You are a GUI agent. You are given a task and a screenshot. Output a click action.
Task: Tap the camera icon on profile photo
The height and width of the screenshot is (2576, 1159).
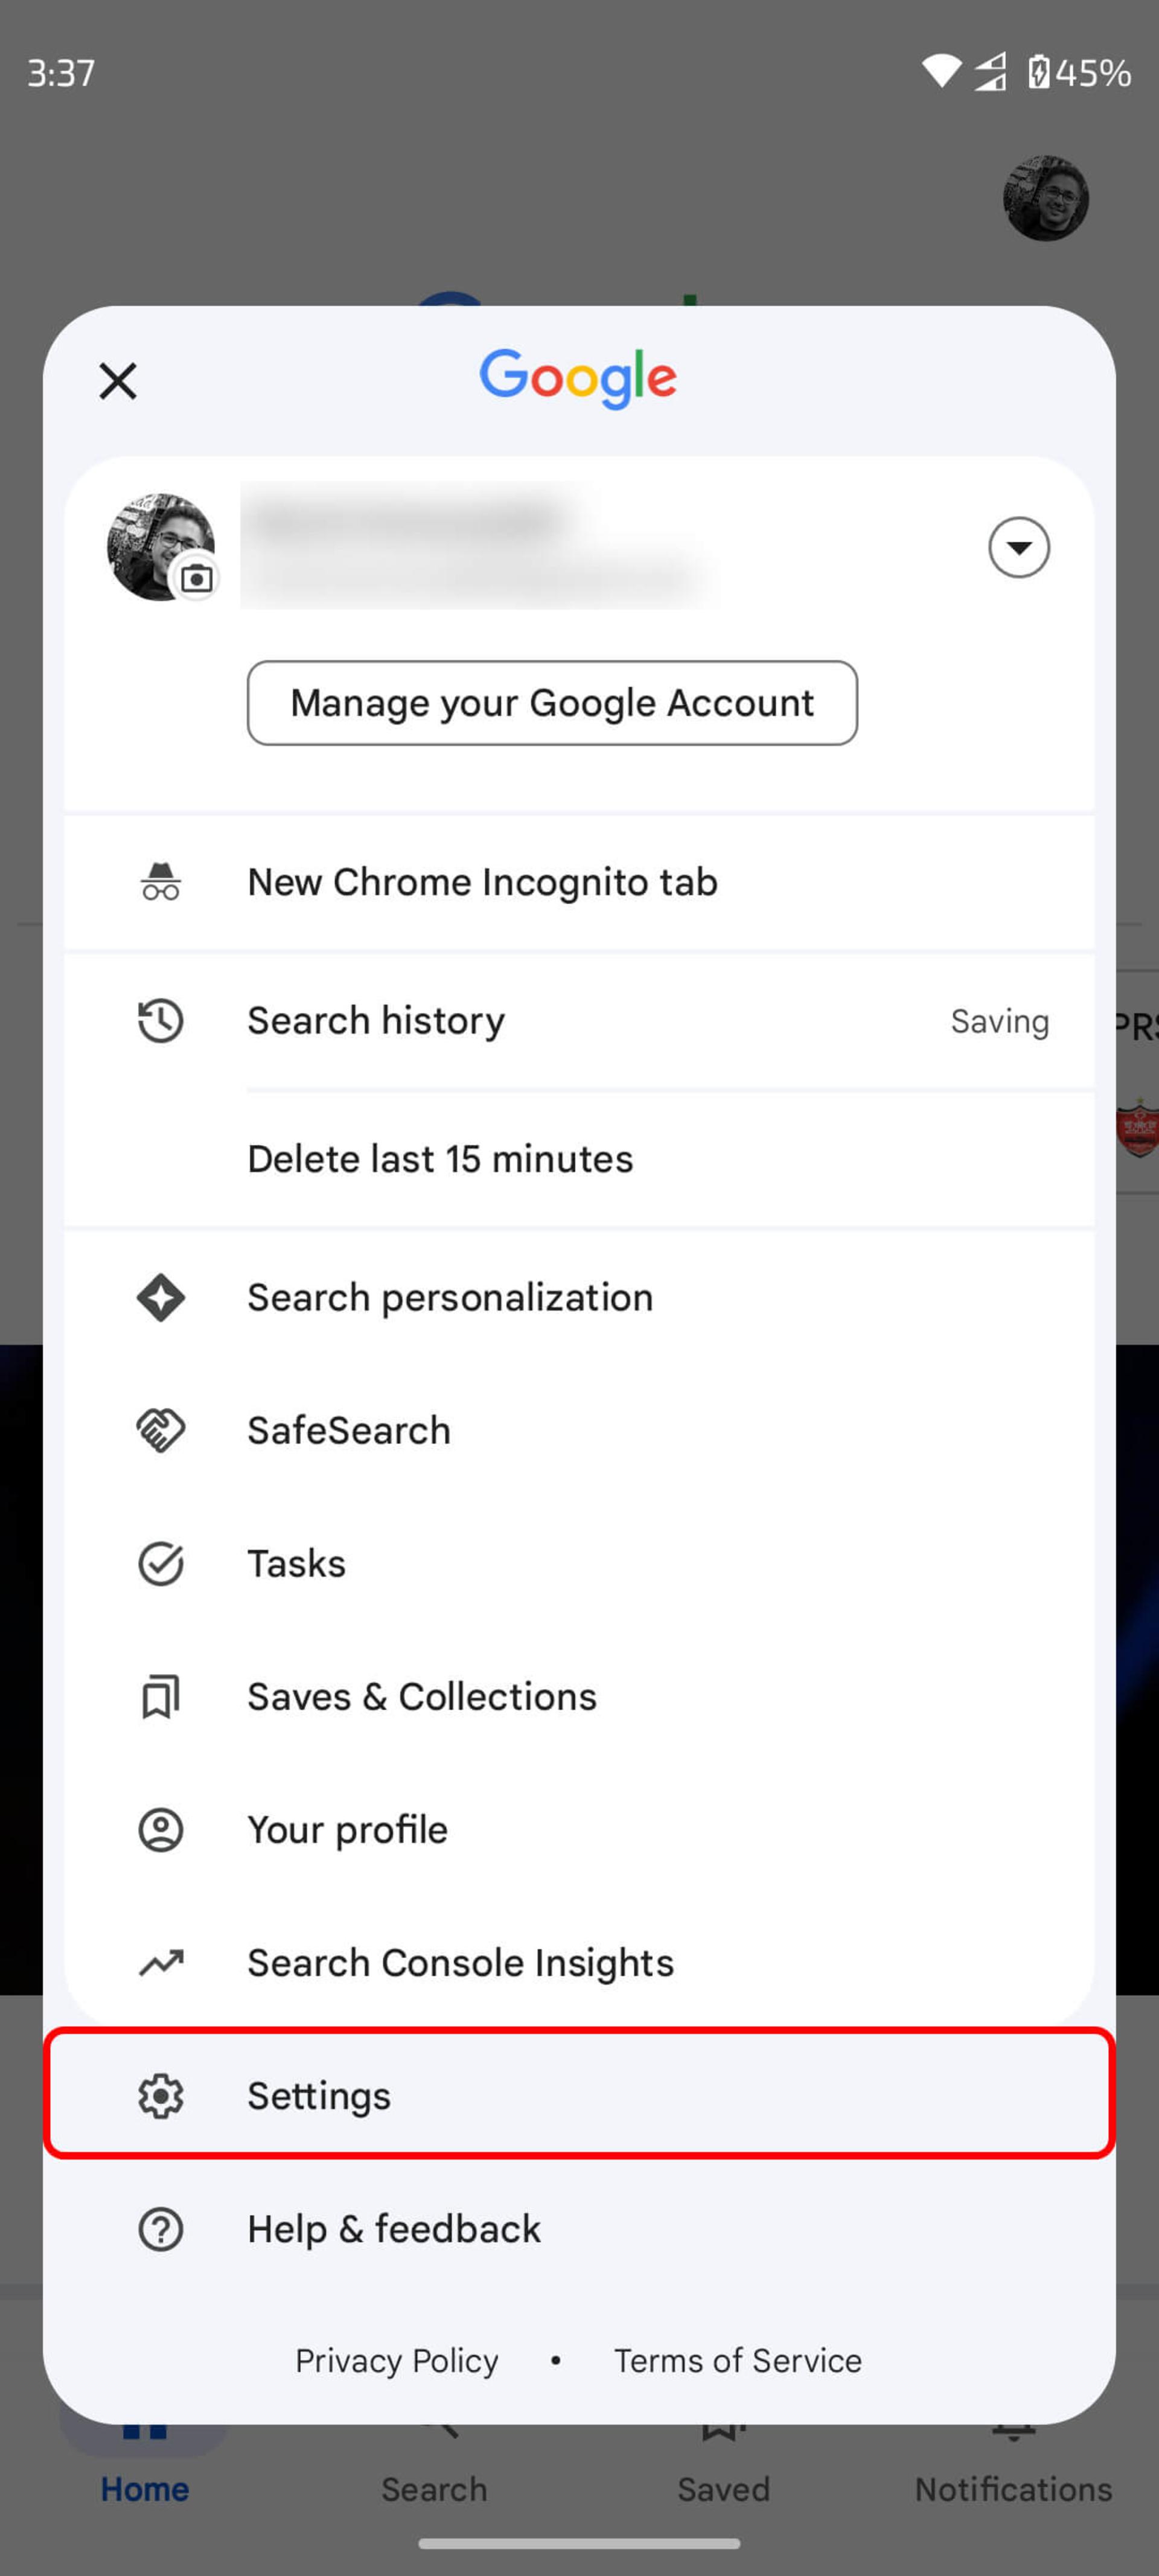(x=196, y=578)
